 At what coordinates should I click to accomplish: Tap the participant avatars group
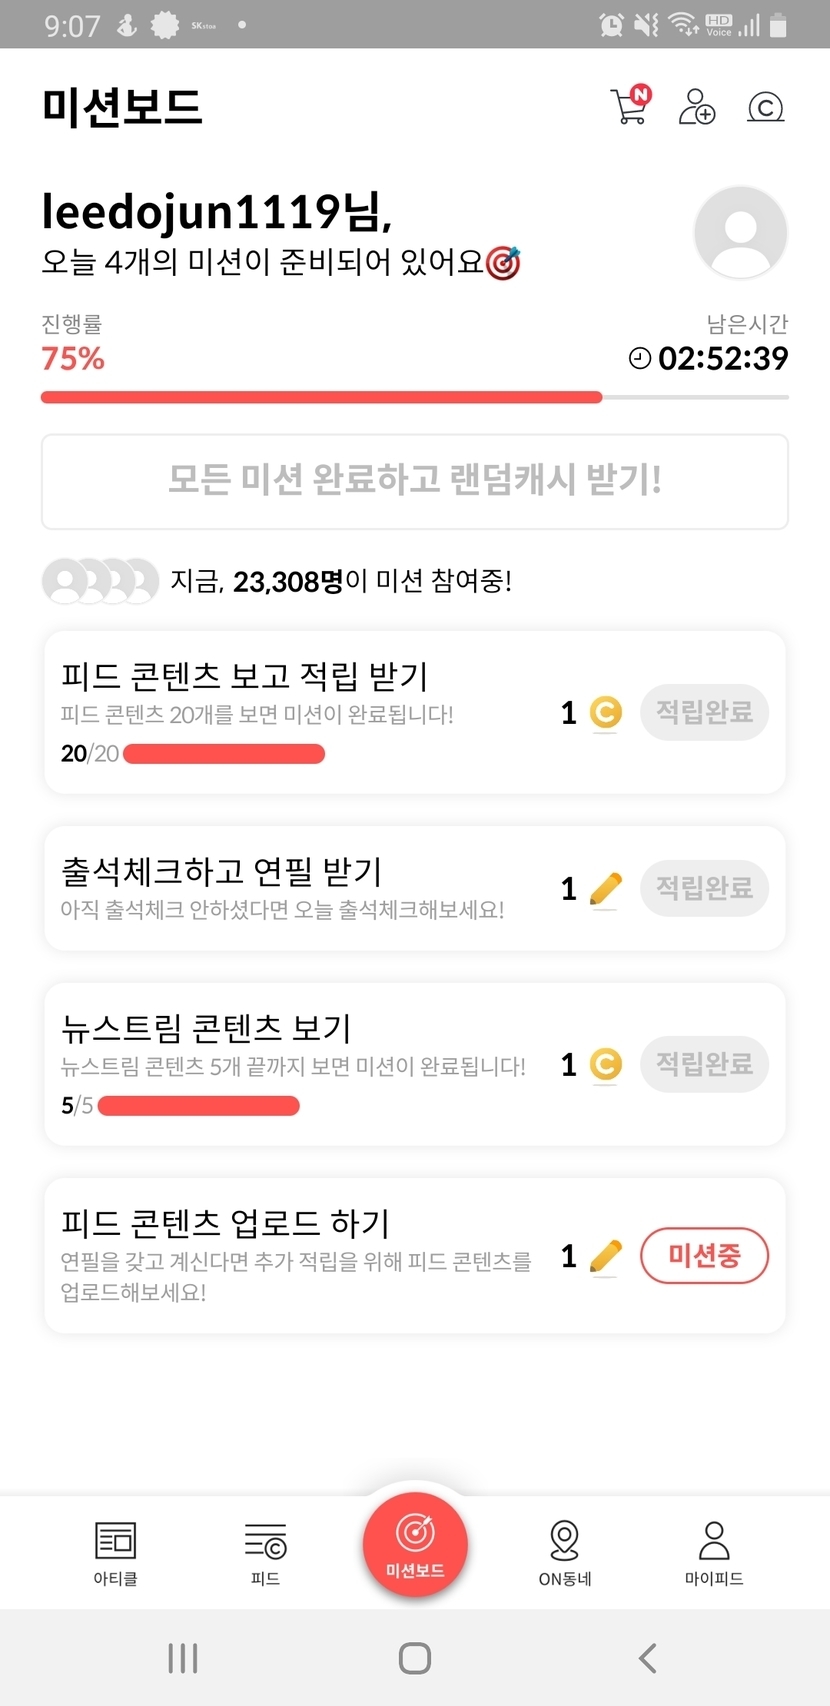pyautogui.click(x=100, y=581)
